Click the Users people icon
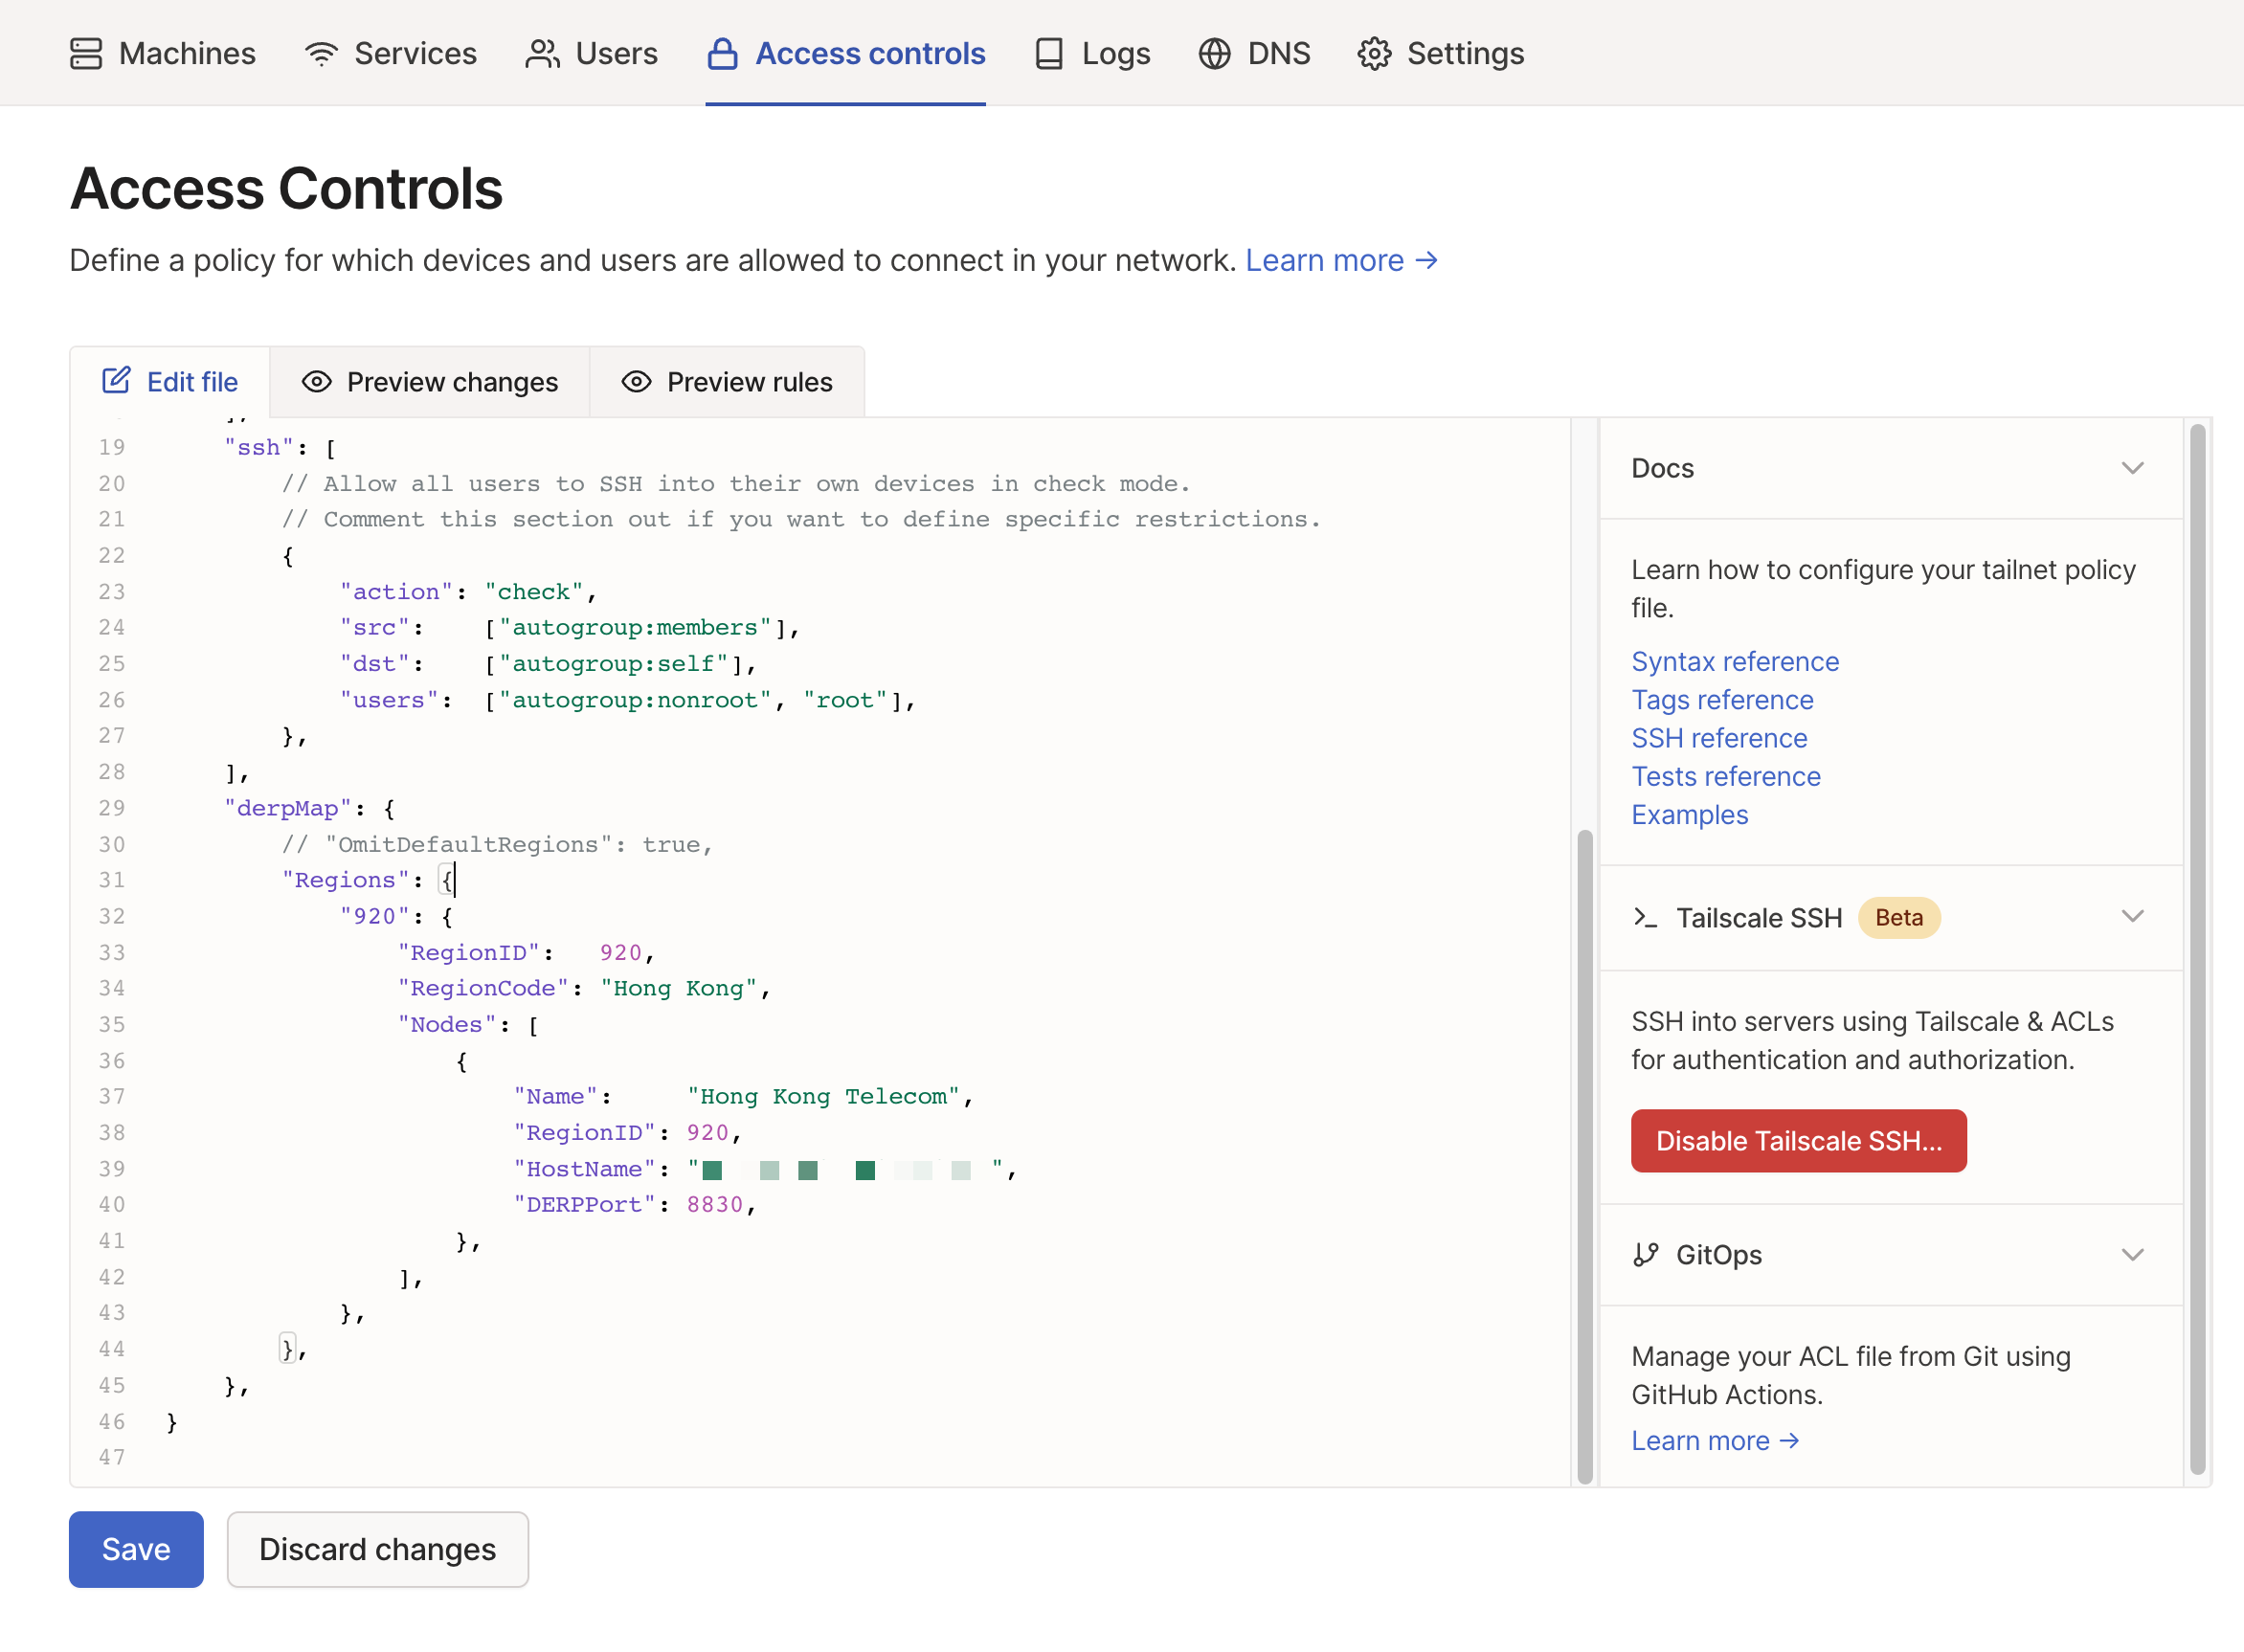Viewport: 2244px width, 1652px height. 542,53
